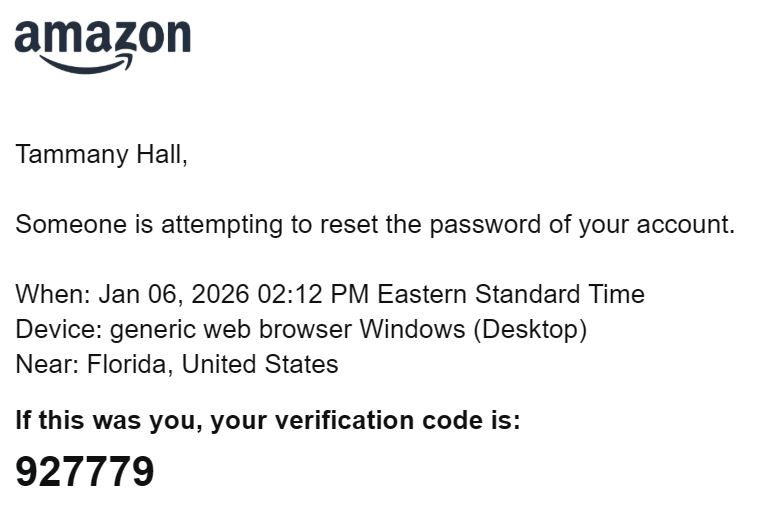Click the "When:" label
Viewport: 767px width, 515px height.
click(x=52, y=295)
